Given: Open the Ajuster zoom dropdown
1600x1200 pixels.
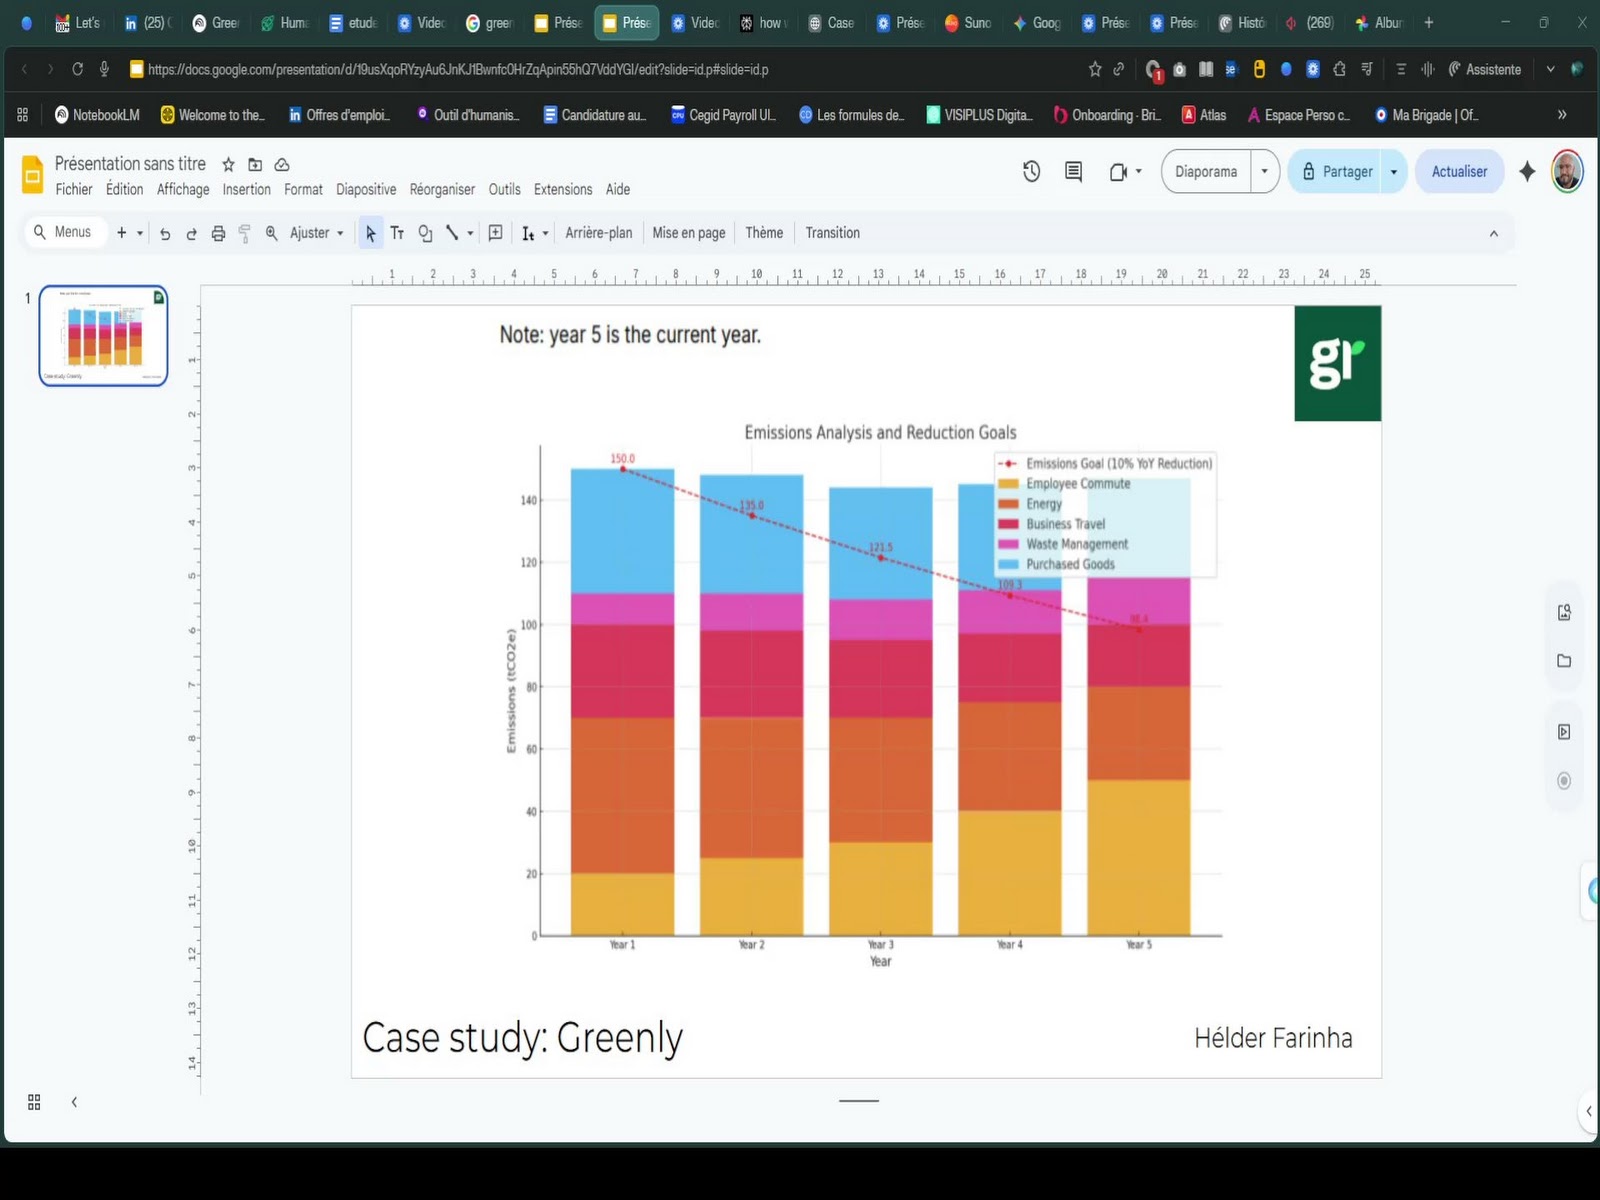Looking at the screenshot, I should click(317, 233).
